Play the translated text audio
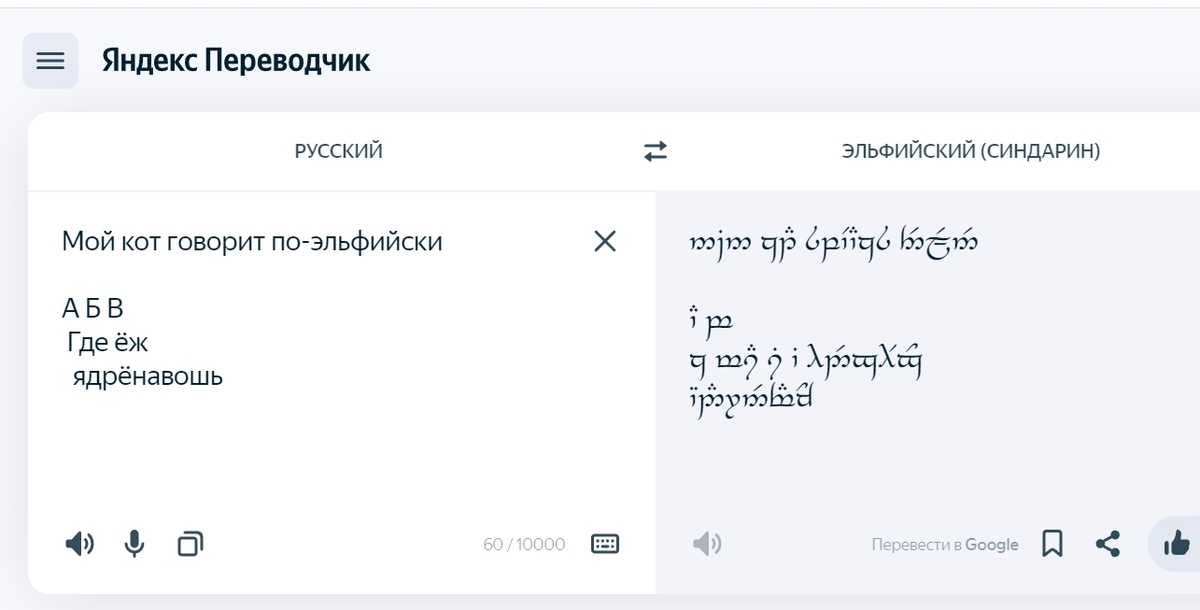This screenshot has width=1200, height=610. tap(707, 544)
